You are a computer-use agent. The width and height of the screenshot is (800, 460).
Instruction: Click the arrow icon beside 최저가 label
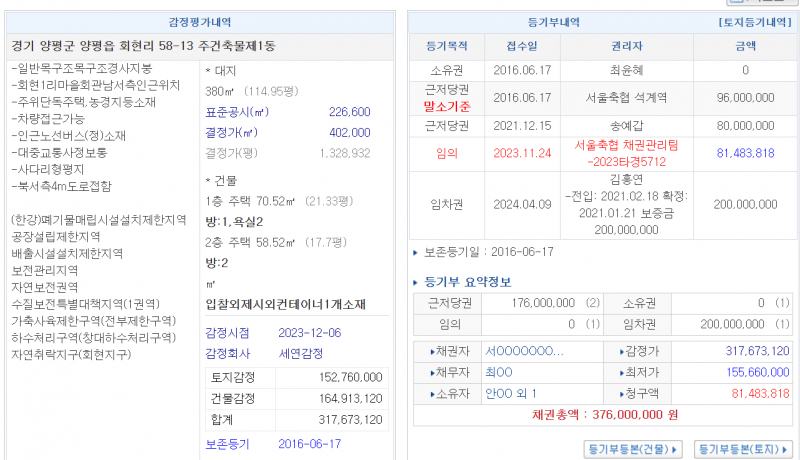[x=620, y=372]
